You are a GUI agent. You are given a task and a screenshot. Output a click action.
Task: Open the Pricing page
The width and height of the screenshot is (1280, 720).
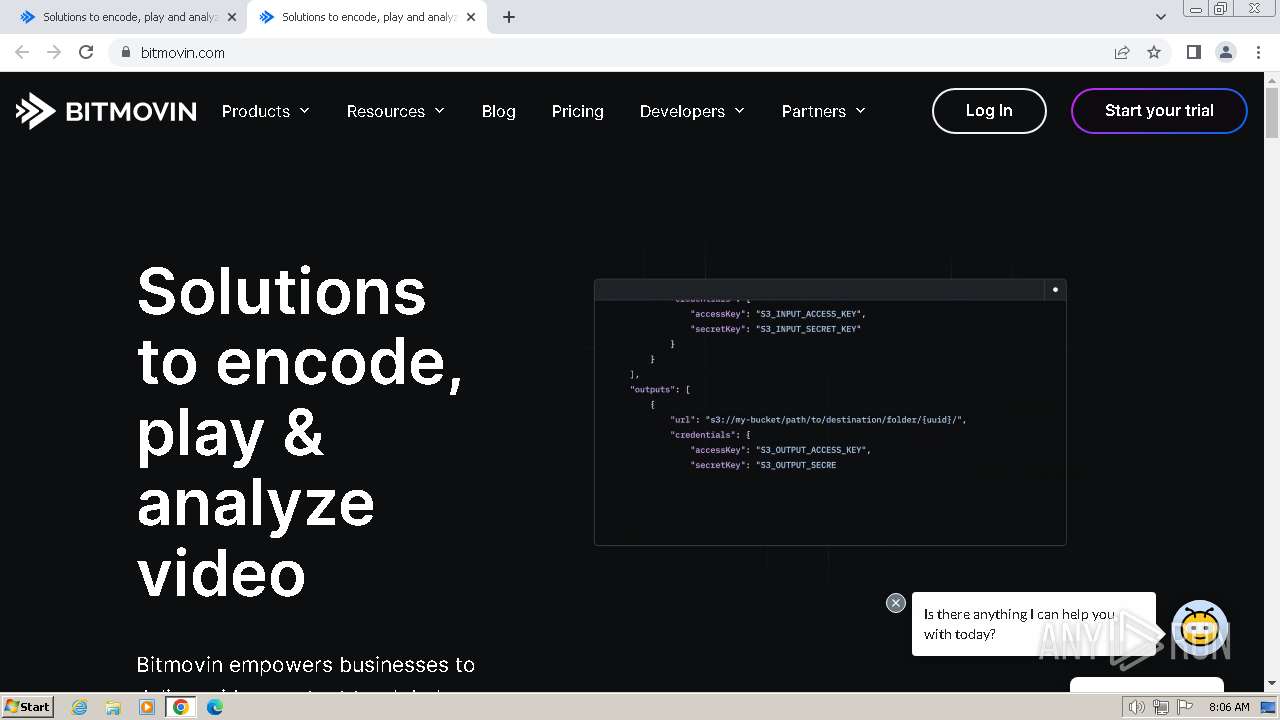click(578, 111)
